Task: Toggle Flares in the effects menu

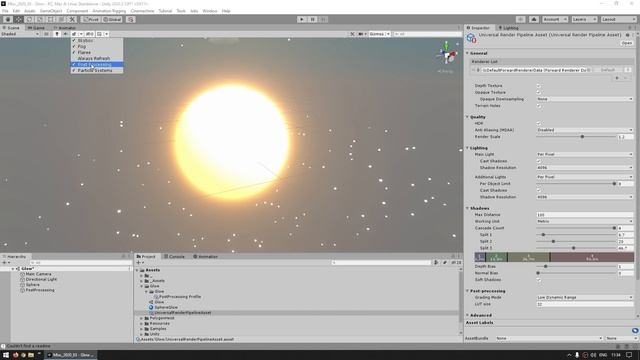Action: (x=97, y=52)
